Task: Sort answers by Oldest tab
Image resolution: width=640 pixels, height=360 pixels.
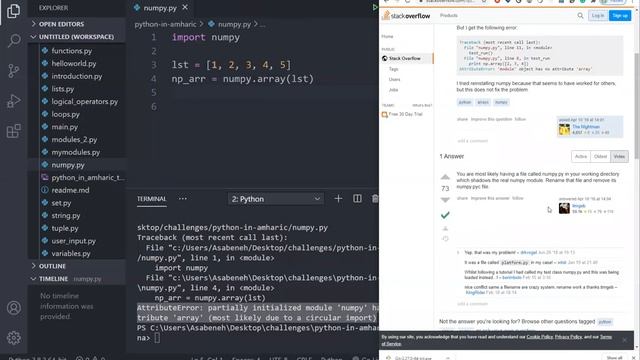Action: 600,156
